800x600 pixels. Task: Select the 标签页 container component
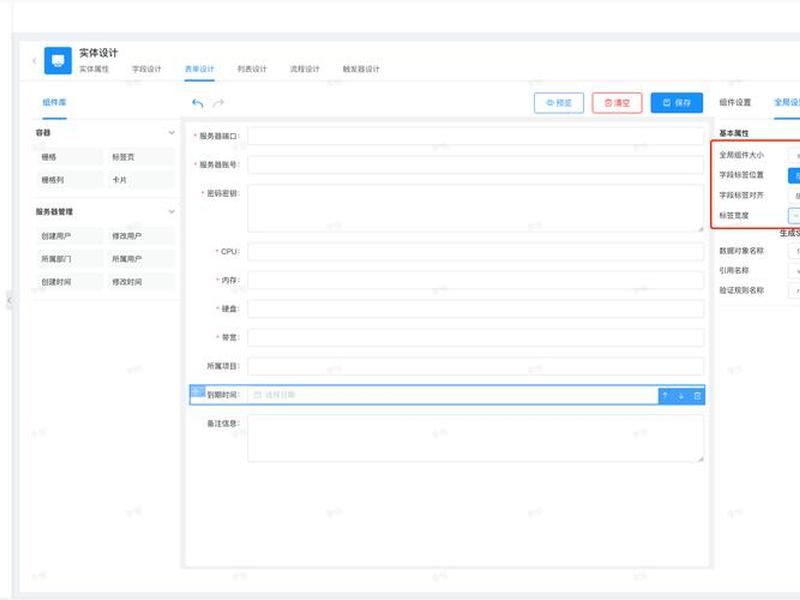[140, 157]
